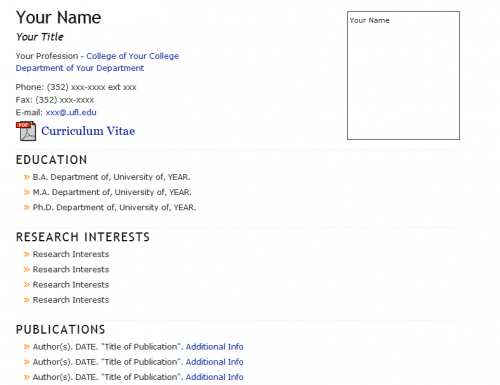Click the Your Profession text
500x385 pixels.
click(47, 56)
